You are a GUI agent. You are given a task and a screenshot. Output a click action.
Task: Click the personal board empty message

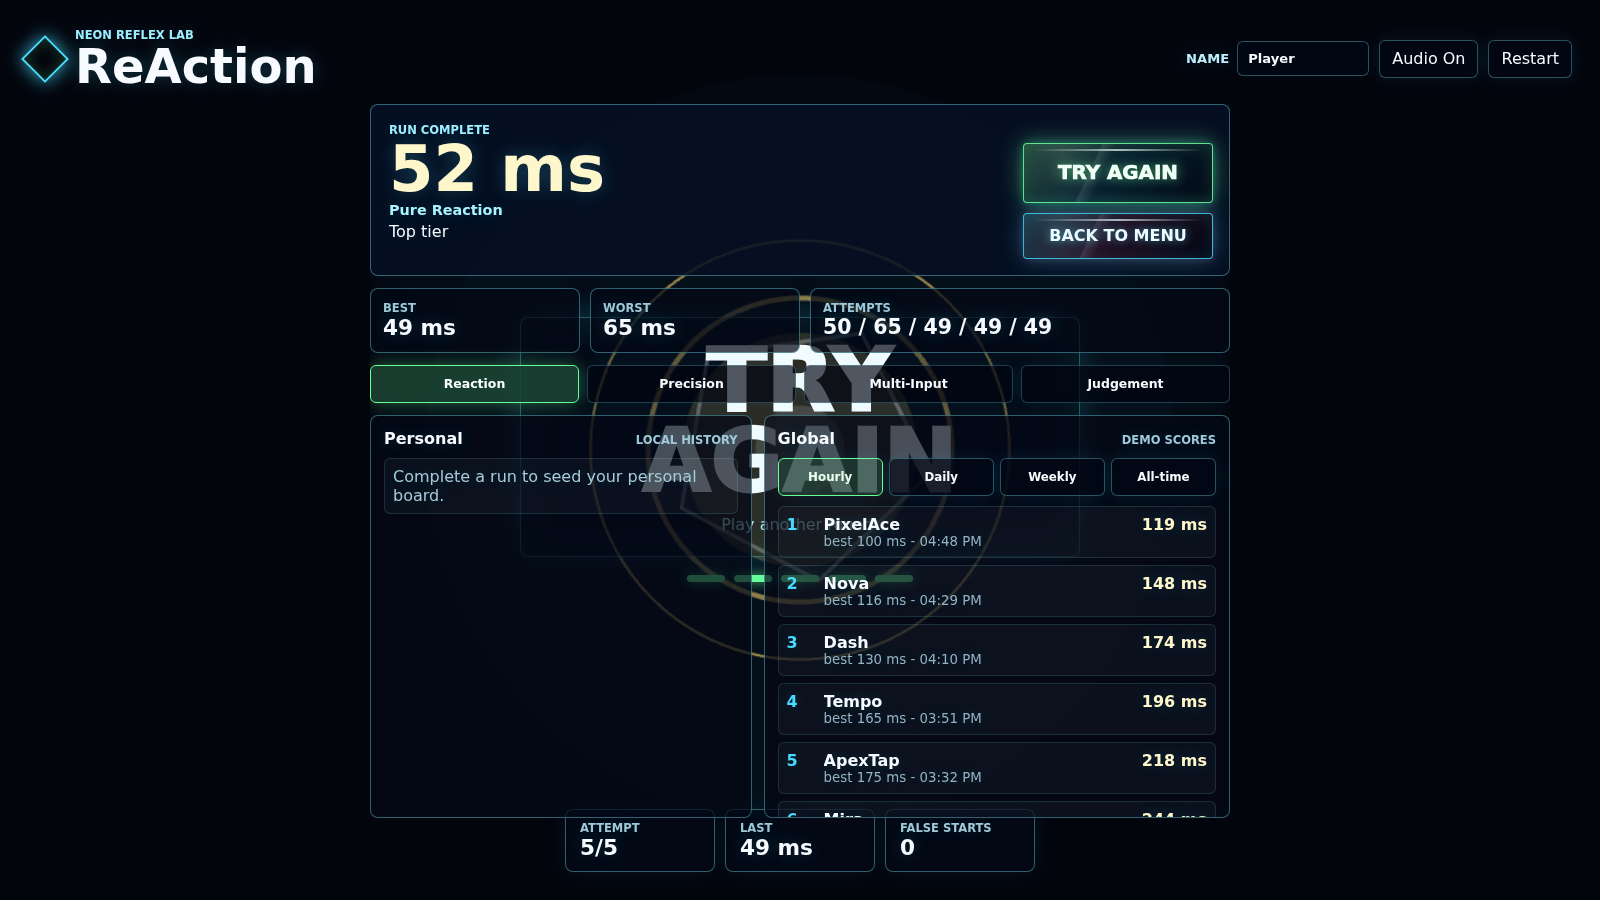point(561,486)
